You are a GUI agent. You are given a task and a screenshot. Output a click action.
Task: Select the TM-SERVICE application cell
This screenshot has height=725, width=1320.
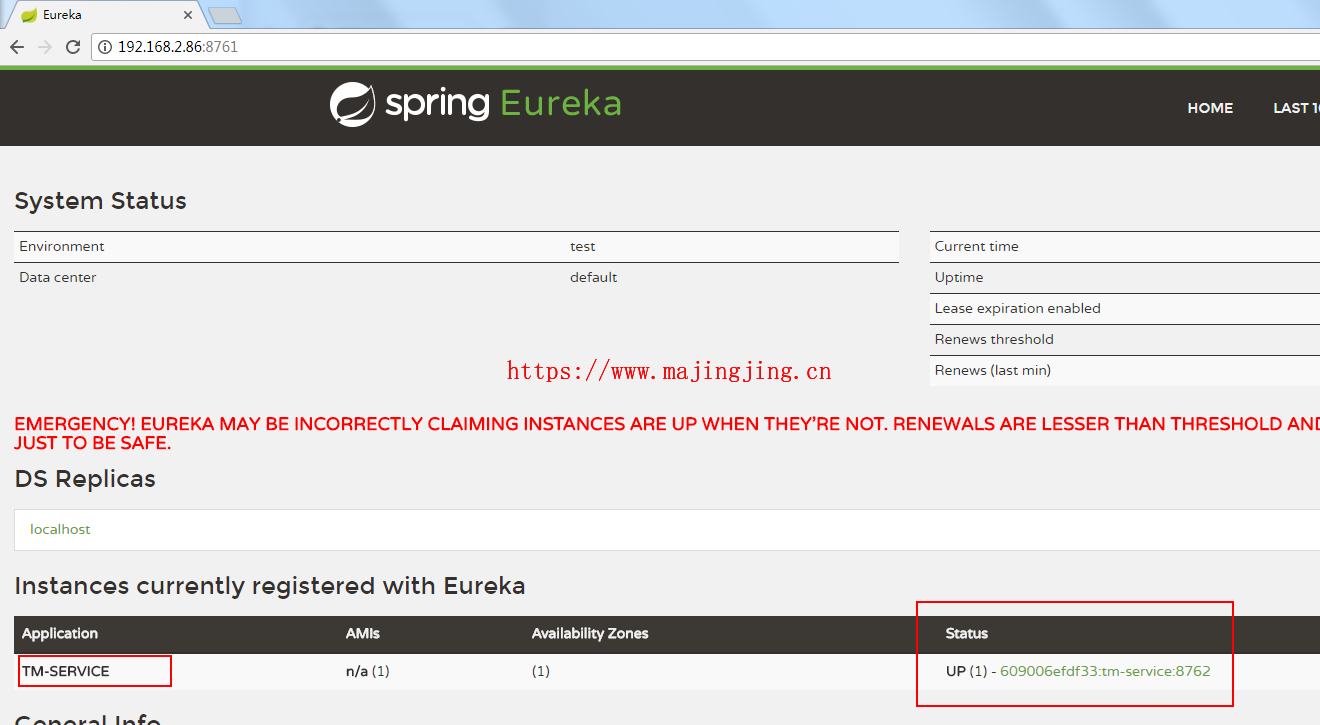(66, 671)
